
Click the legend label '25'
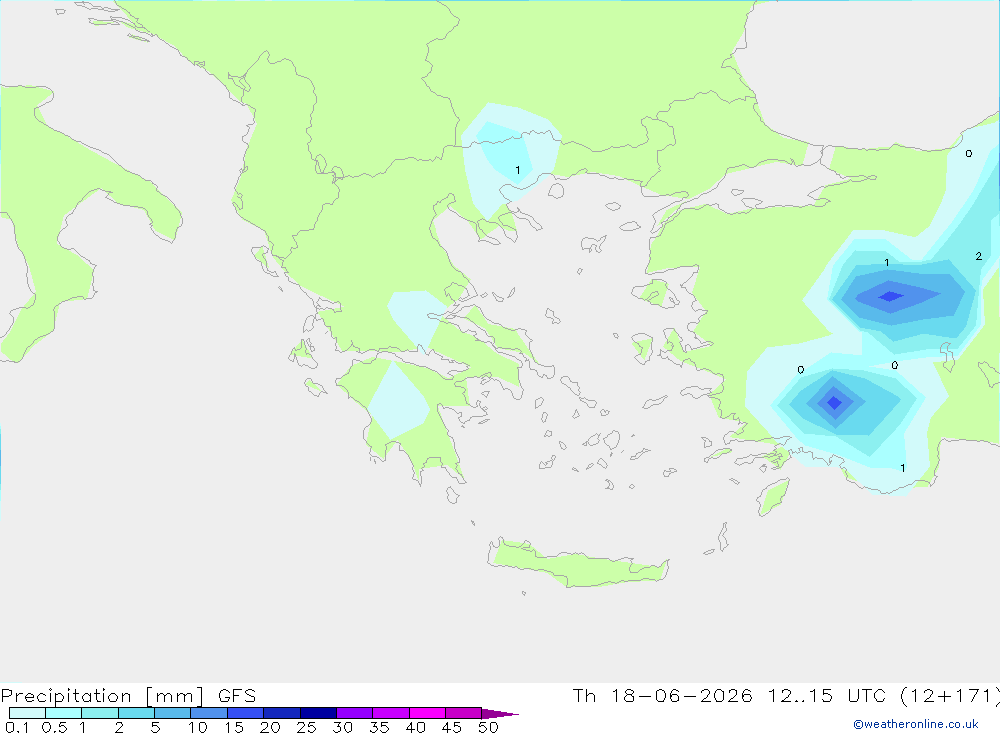coord(307,727)
